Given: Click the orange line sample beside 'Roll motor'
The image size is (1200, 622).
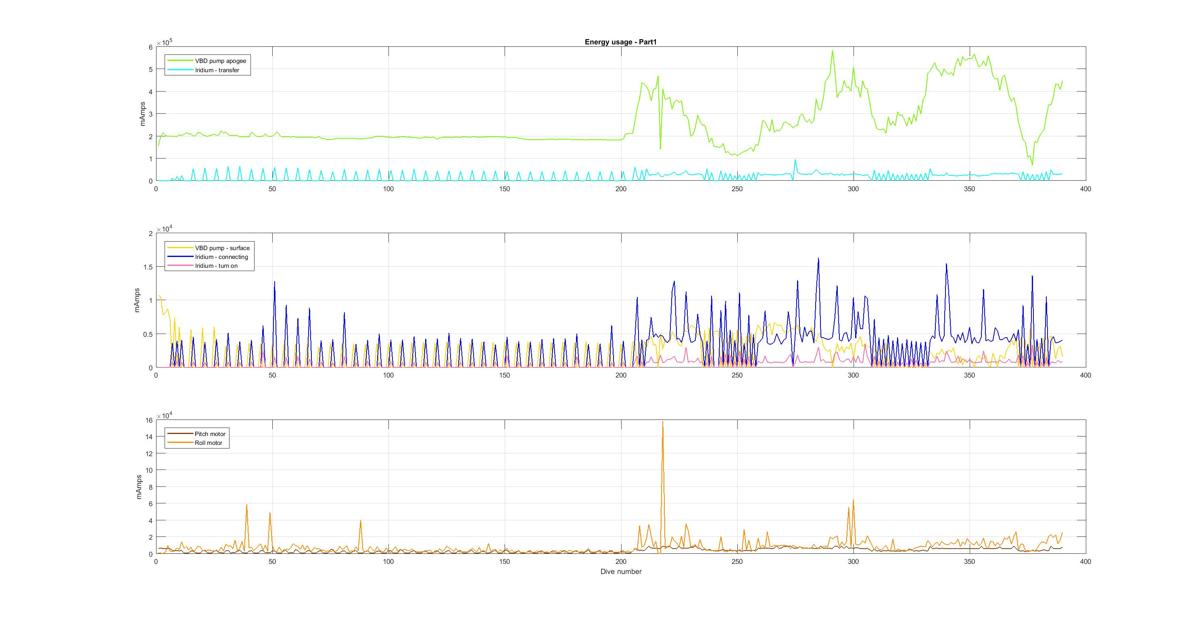Looking at the screenshot, I should click(181, 443).
